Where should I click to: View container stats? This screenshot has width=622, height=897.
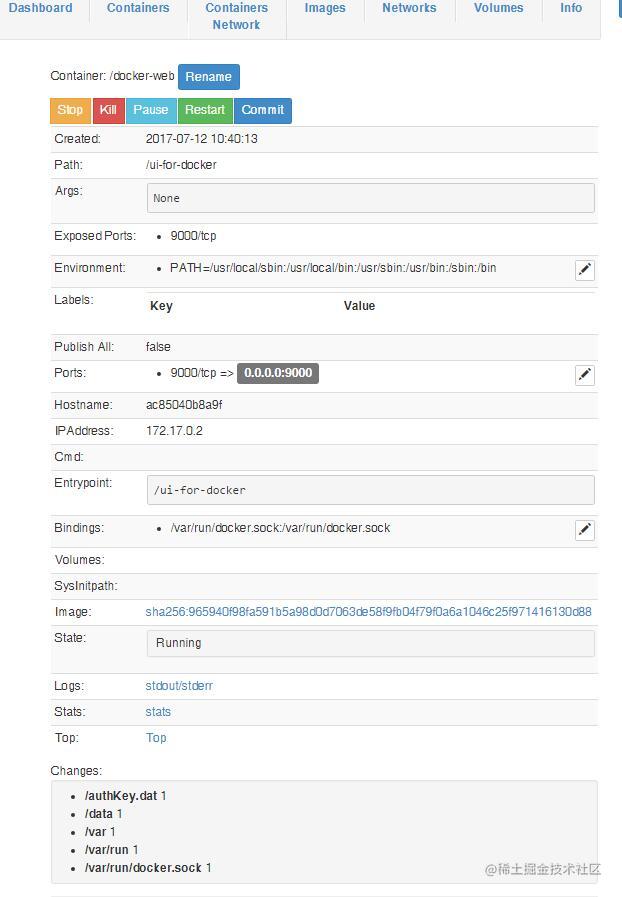(x=157, y=712)
